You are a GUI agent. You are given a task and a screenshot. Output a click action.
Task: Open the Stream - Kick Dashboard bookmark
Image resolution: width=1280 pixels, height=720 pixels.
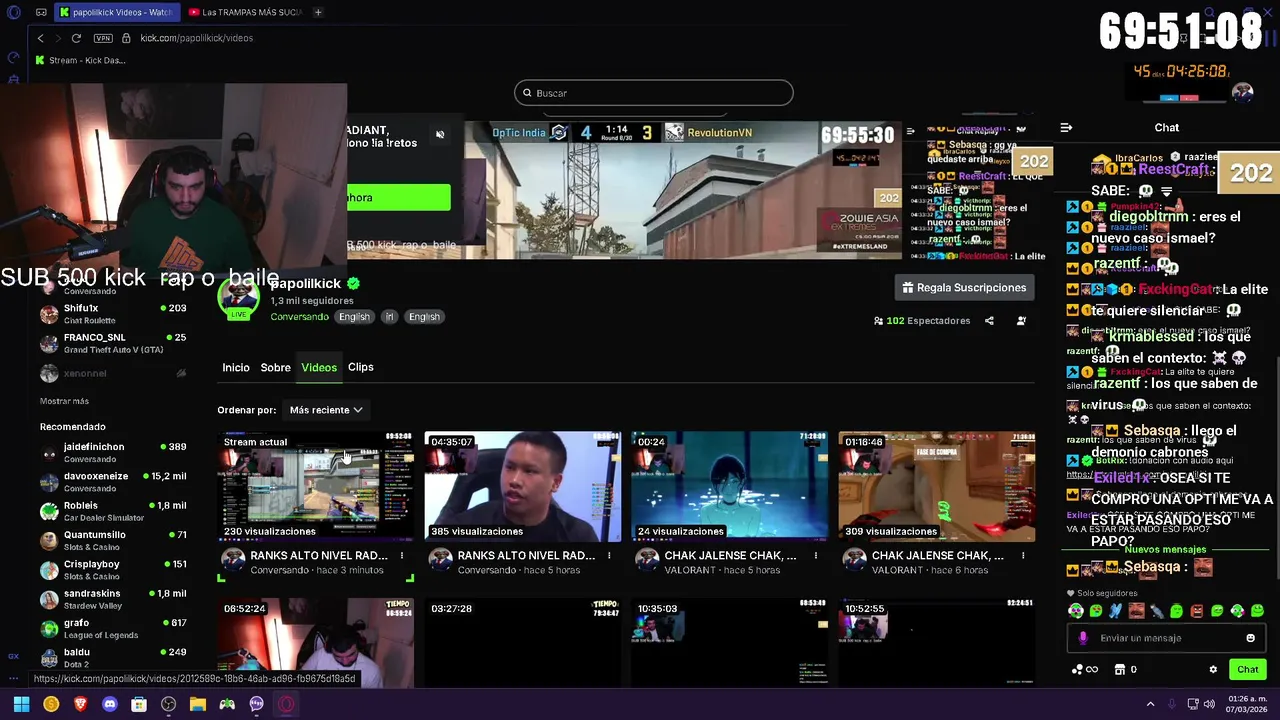coord(80,60)
